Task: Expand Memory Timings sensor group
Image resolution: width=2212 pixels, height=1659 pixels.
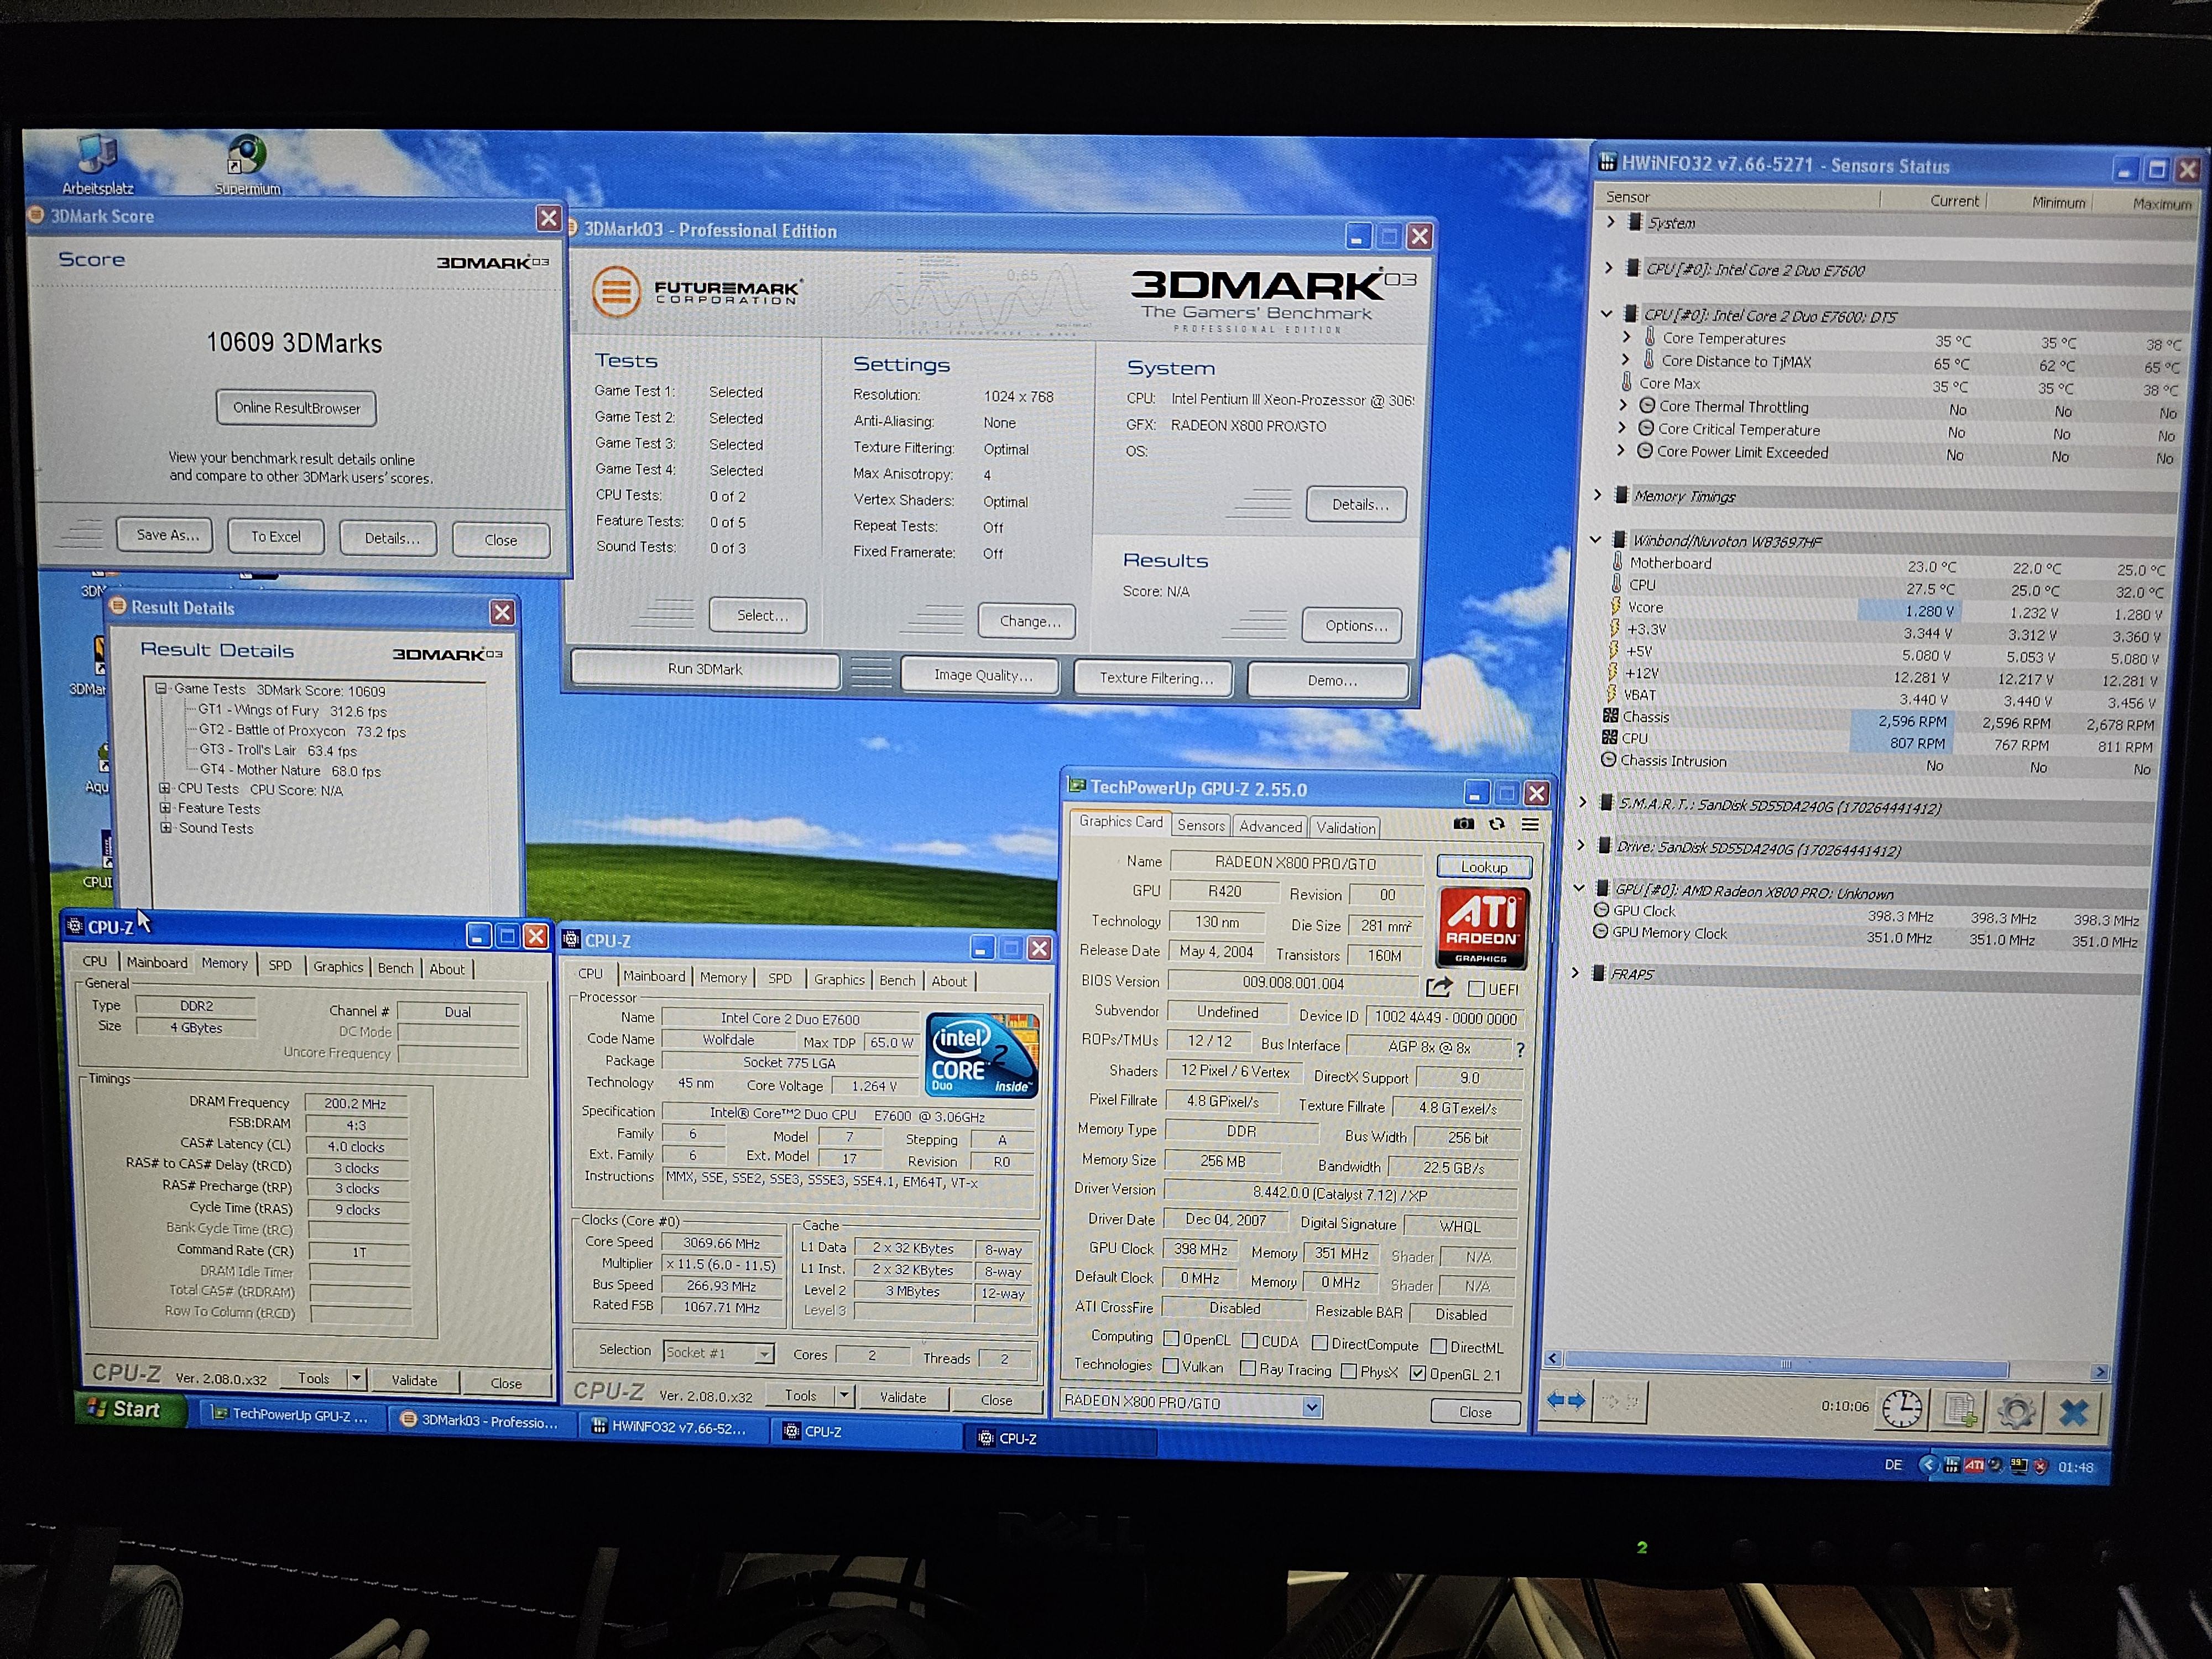Action: 1598,495
